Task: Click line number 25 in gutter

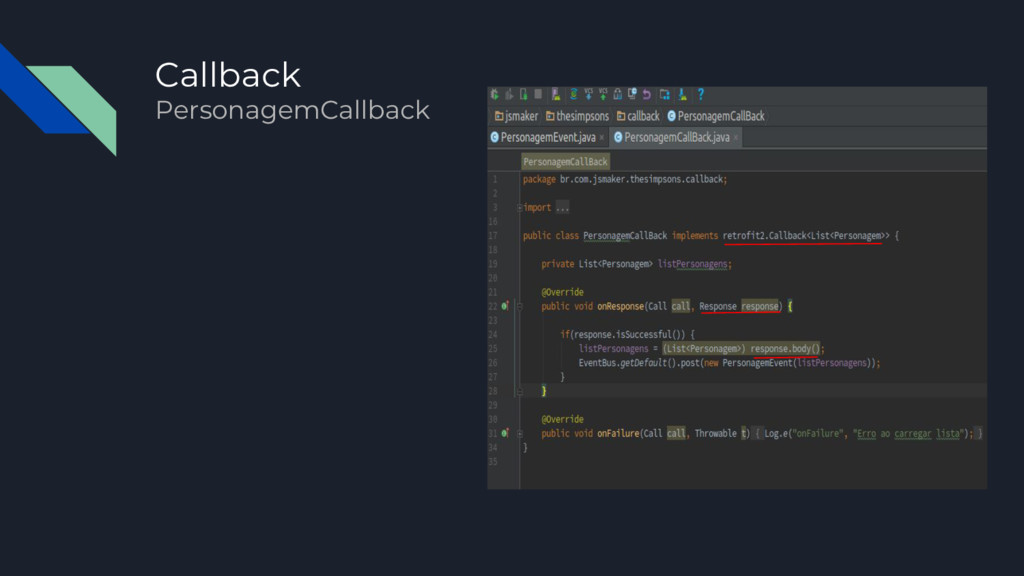Action: 492,349
